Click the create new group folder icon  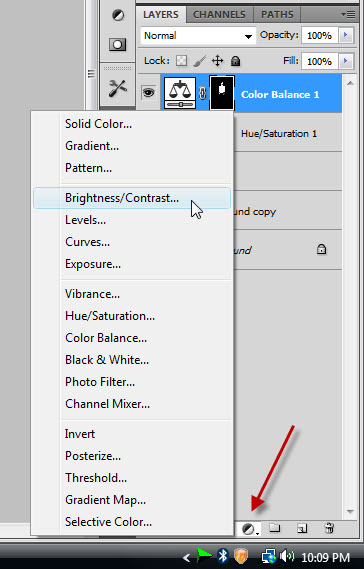tap(275, 528)
